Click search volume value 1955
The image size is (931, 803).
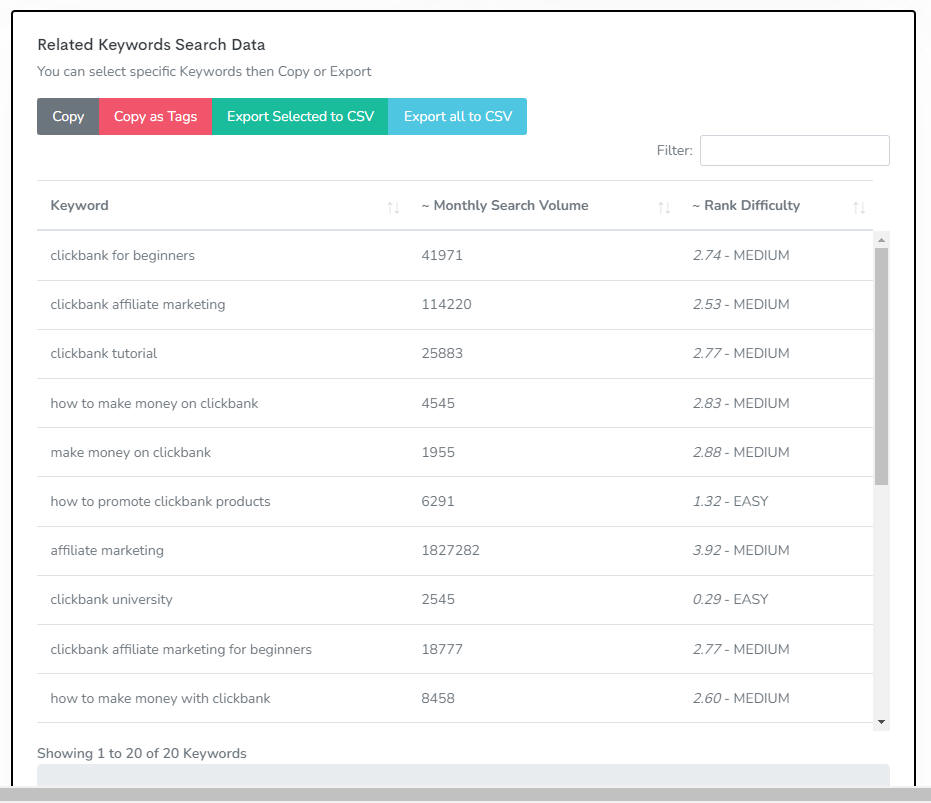438,453
